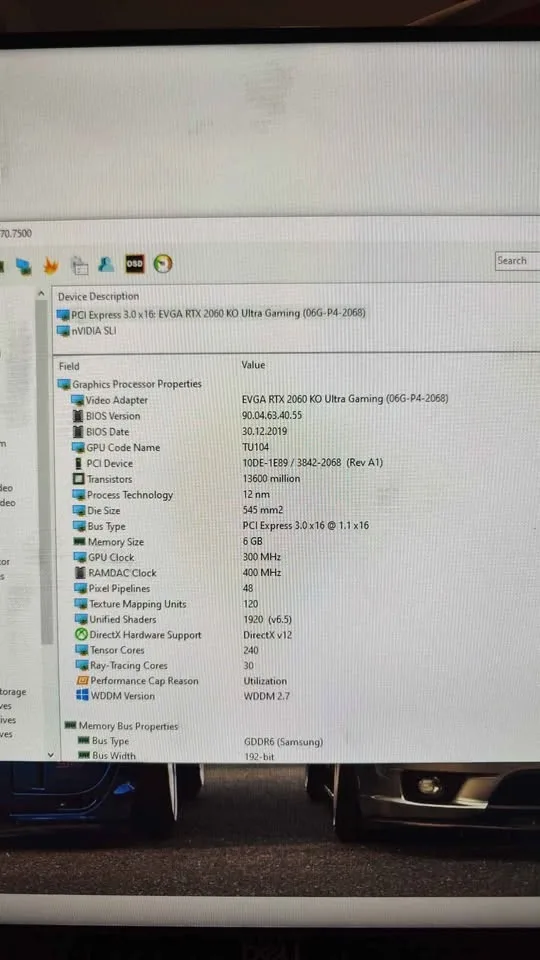This screenshot has width=540, height=960.
Task: Select the 12 nm process value
Action: tap(256, 494)
